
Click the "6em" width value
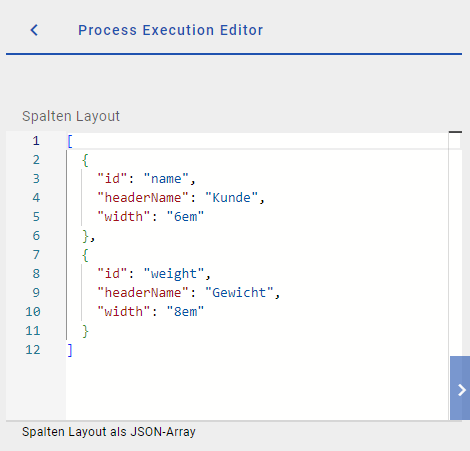(x=185, y=217)
